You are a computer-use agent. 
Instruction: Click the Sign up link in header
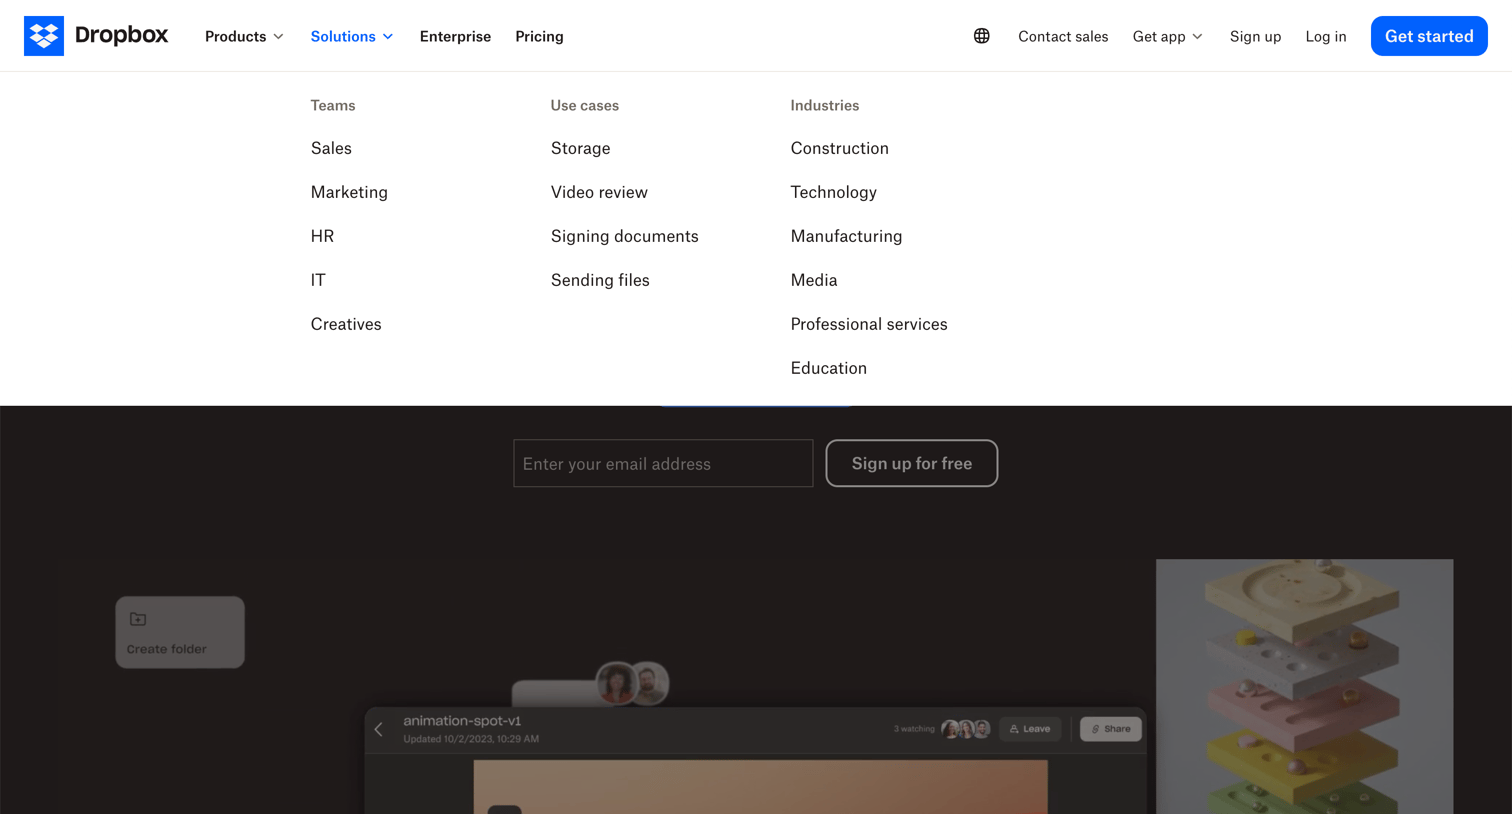1255,36
